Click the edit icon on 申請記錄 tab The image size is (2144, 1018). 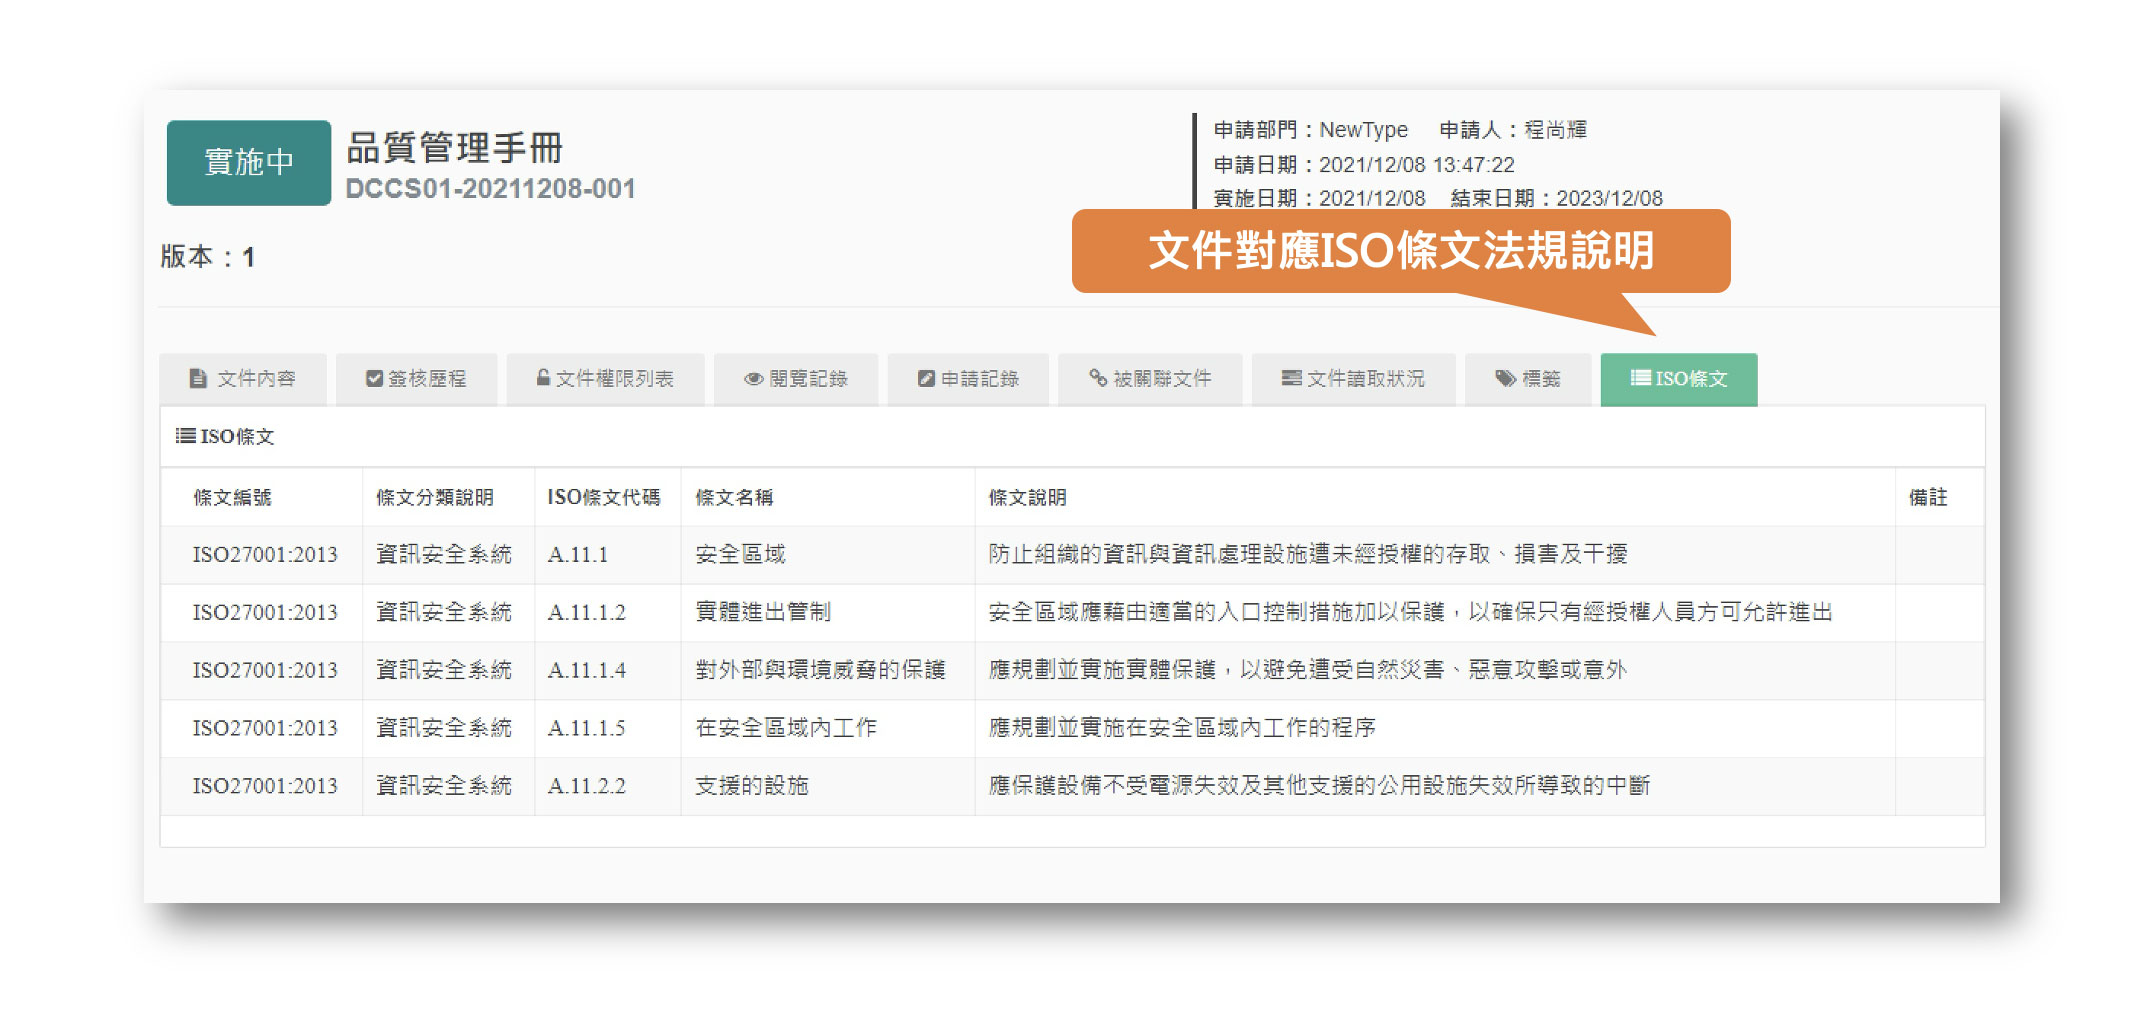(x=926, y=379)
